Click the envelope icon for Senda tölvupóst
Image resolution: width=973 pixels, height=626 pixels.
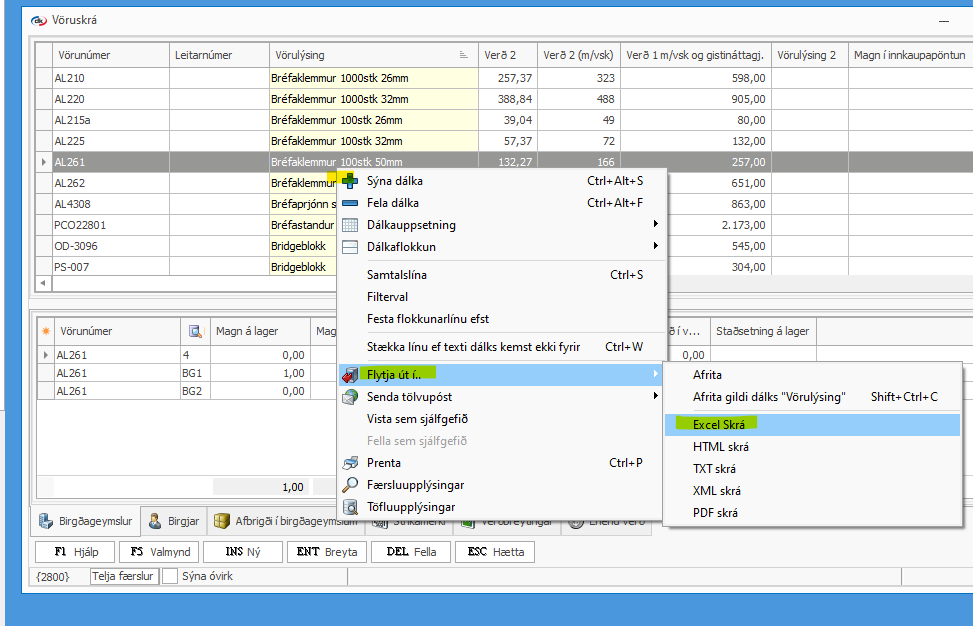pyautogui.click(x=350, y=397)
